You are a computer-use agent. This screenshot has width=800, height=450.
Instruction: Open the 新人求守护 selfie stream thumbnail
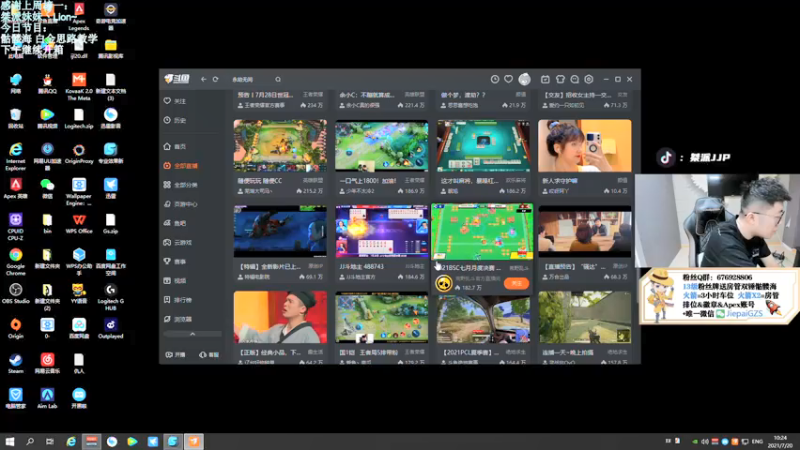585,146
